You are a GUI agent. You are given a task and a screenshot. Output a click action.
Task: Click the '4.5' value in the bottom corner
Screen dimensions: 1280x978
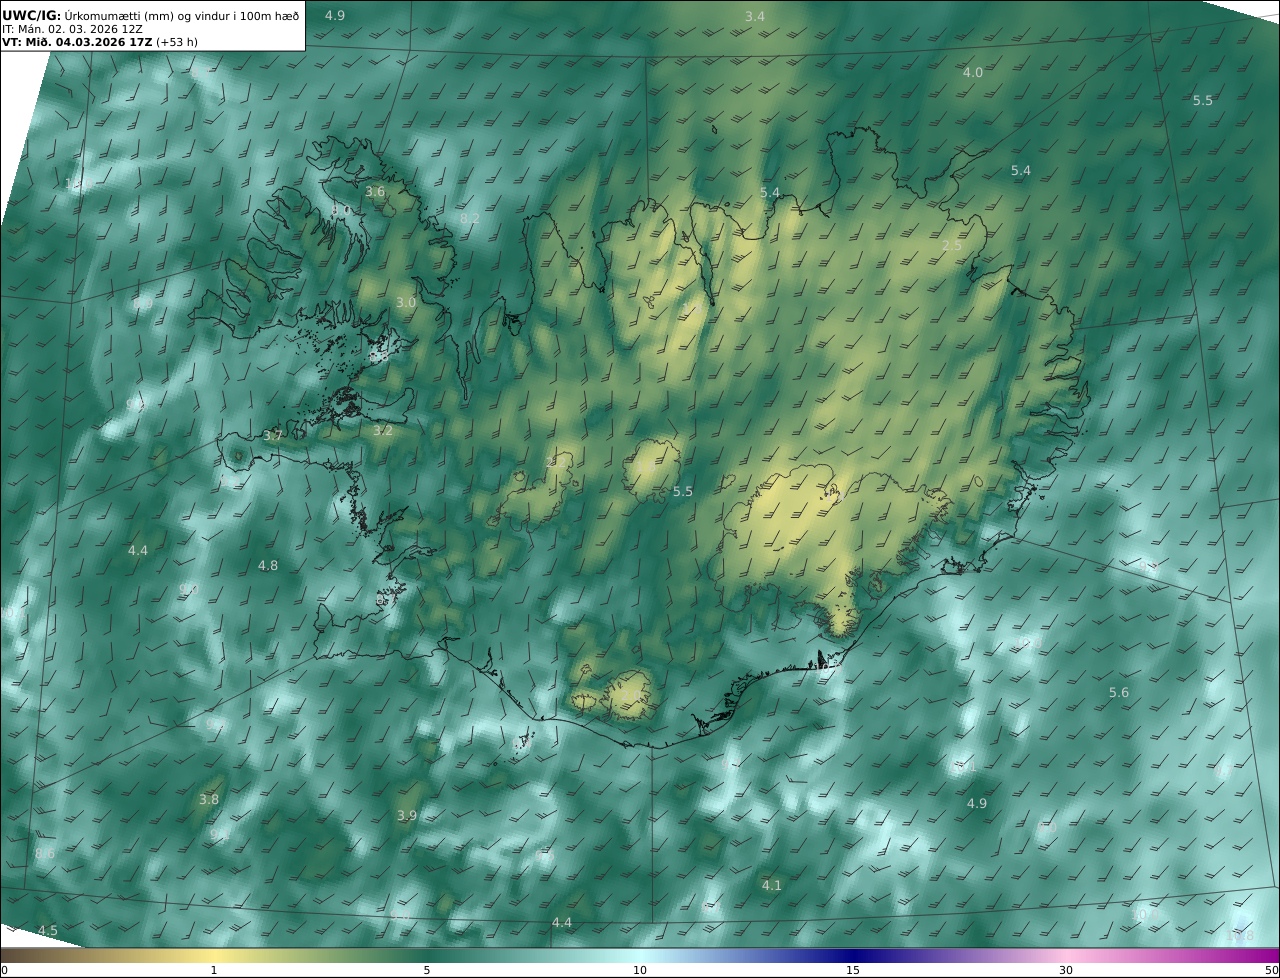(x=48, y=931)
